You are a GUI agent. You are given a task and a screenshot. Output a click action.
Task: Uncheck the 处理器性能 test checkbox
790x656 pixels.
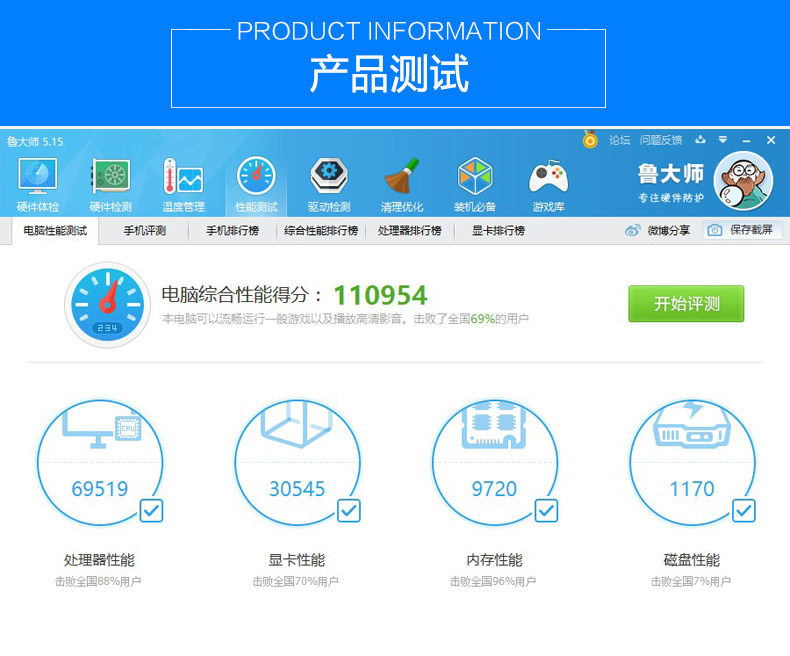click(151, 510)
